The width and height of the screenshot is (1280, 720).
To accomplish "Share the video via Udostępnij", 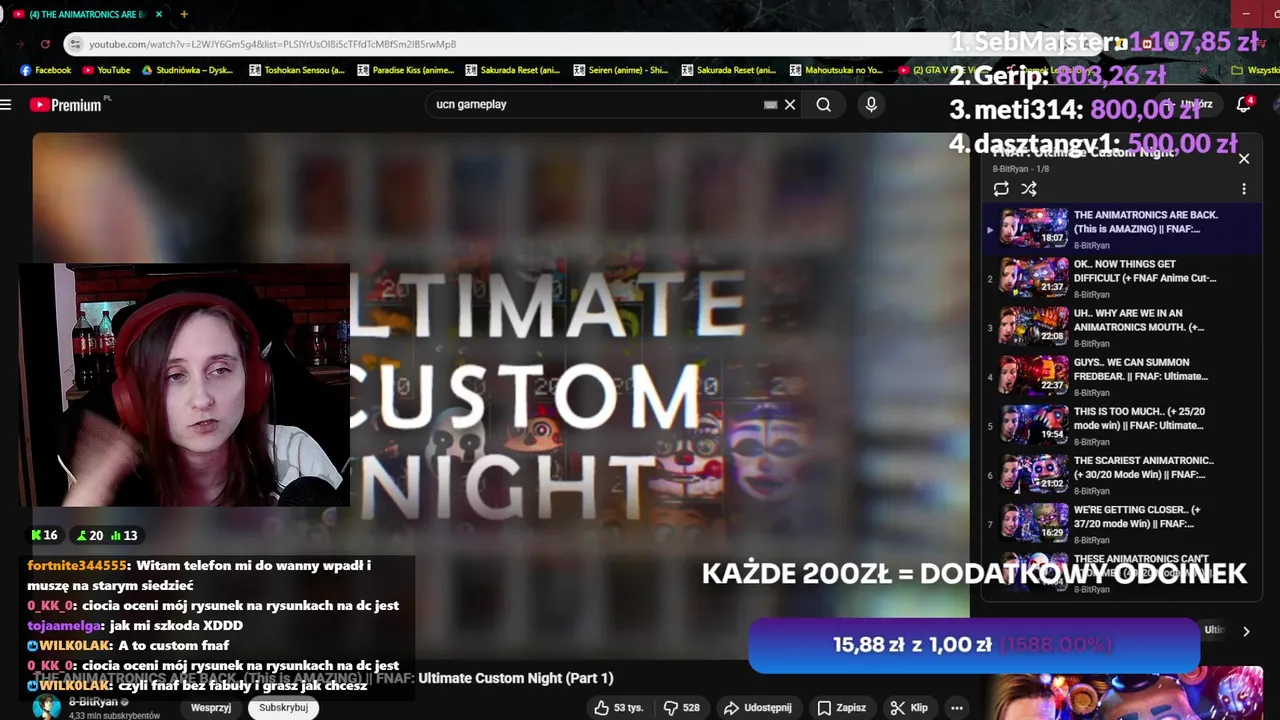I will pyautogui.click(x=757, y=707).
